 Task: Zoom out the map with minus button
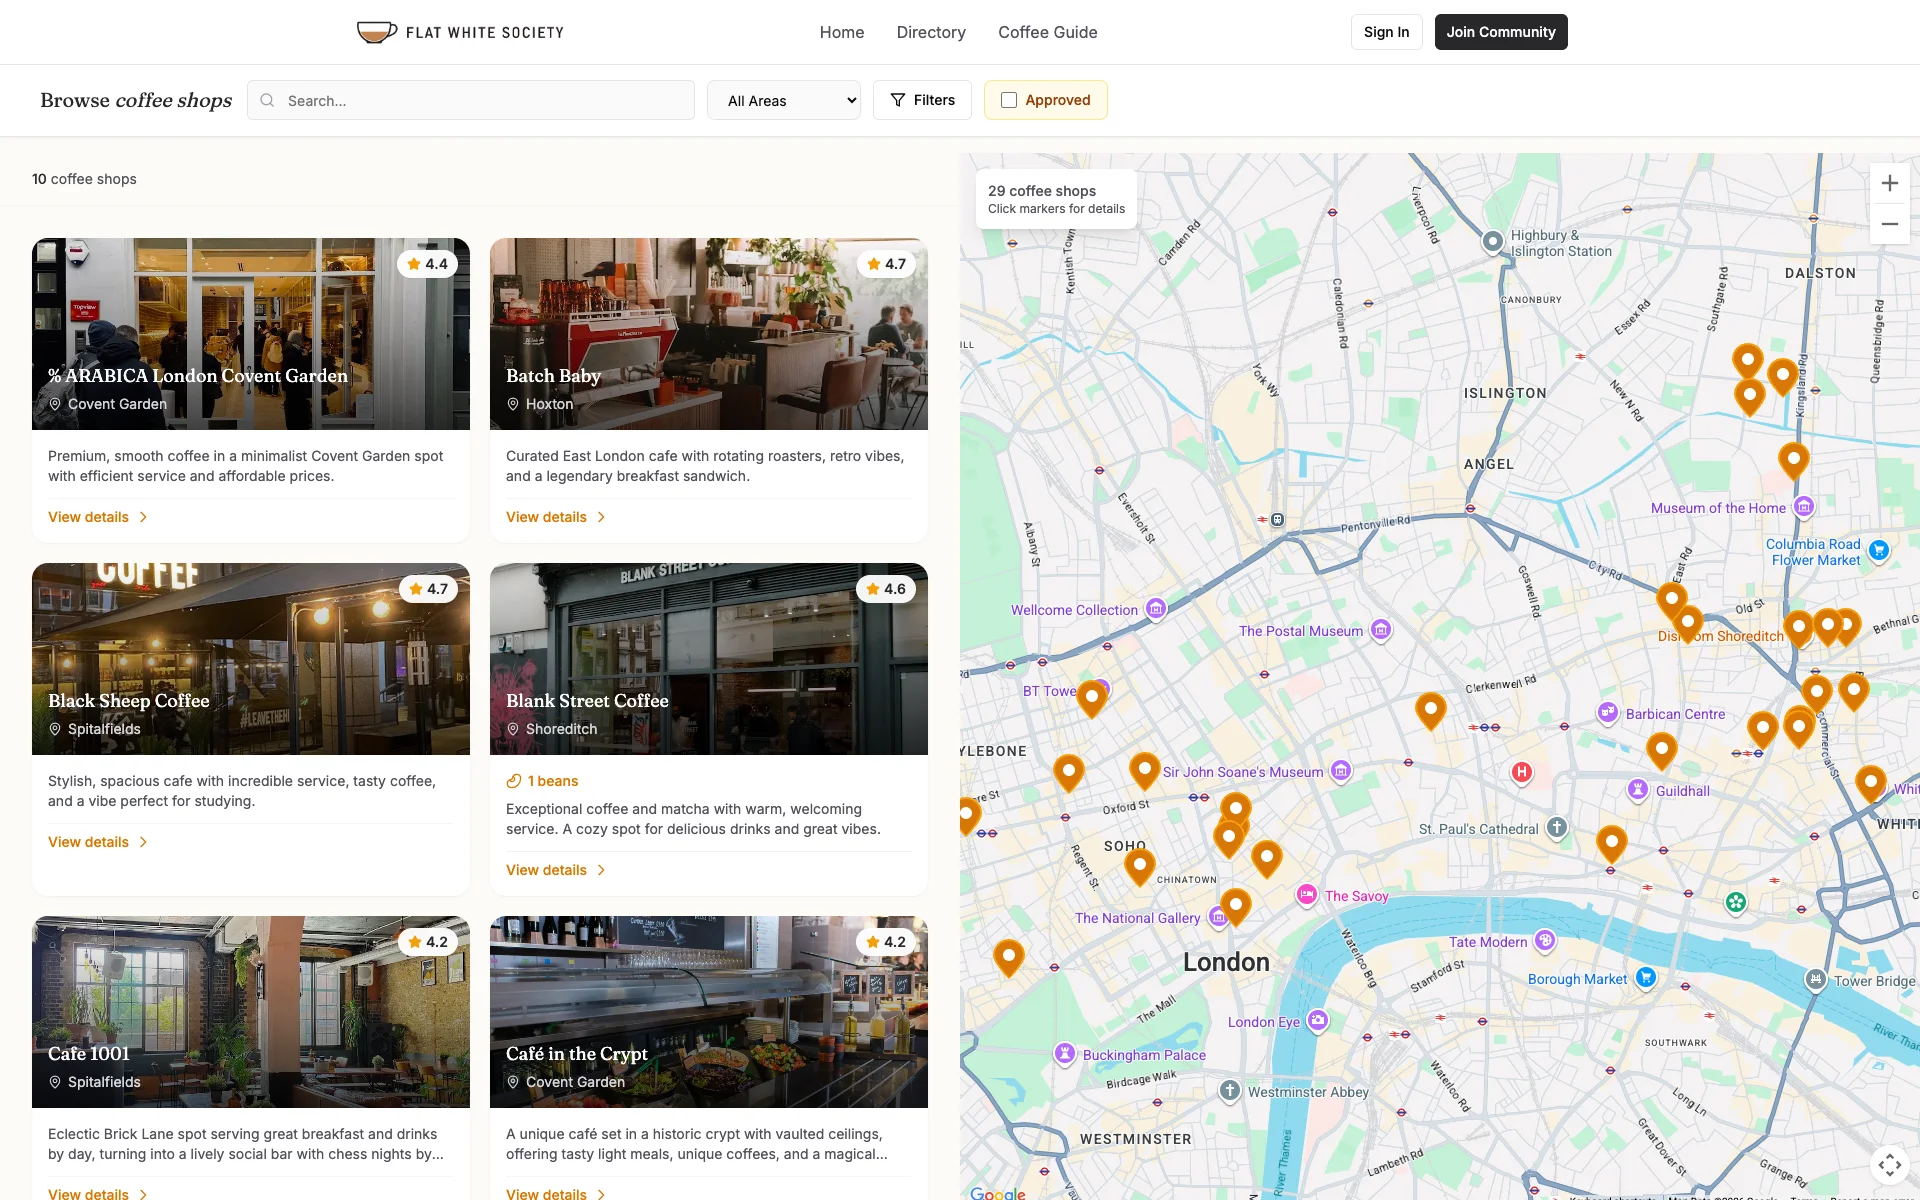[x=1889, y=224]
